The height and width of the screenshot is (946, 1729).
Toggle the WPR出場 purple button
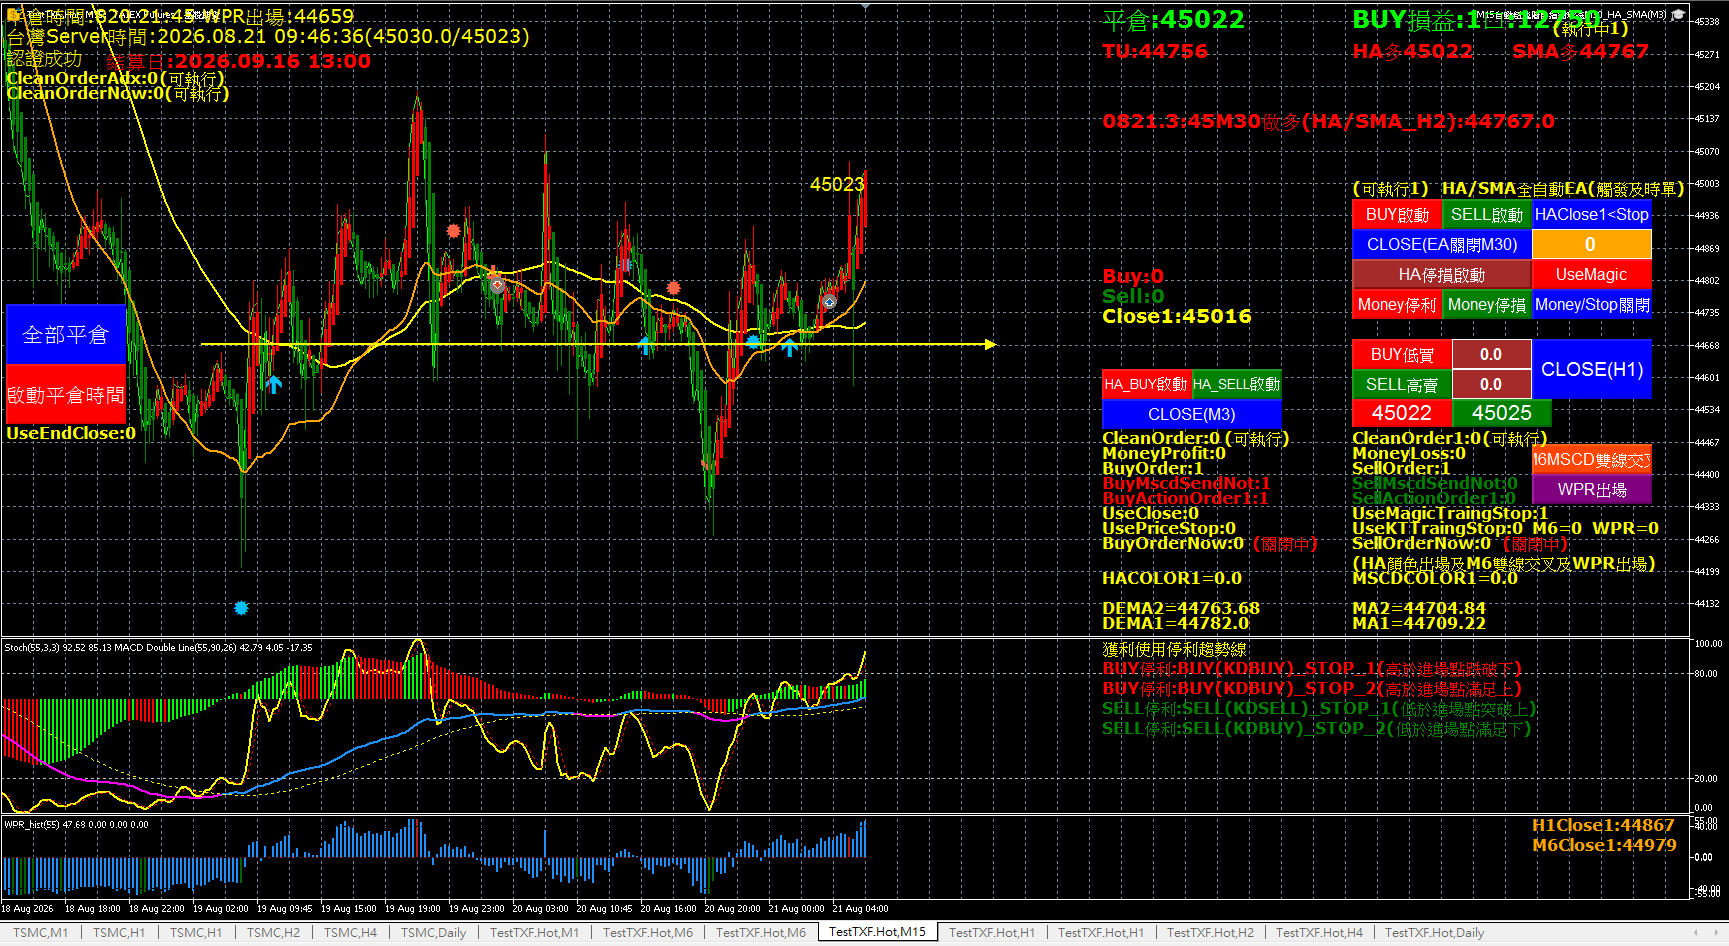point(1591,490)
